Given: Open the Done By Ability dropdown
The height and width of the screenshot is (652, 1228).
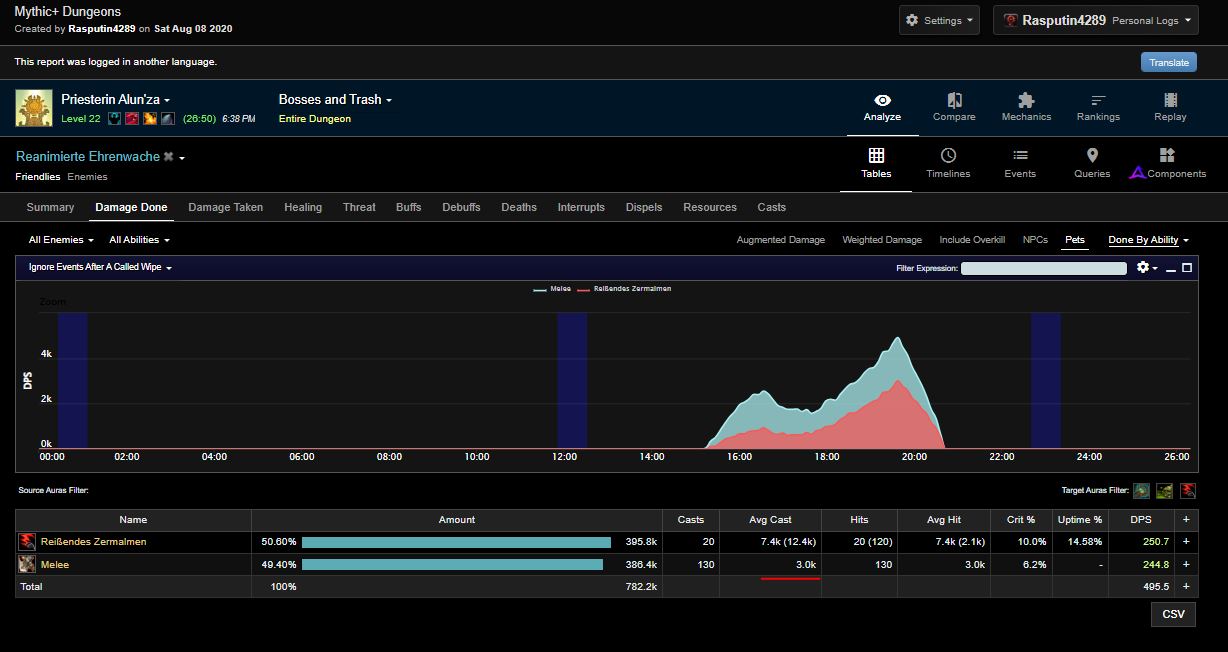Looking at the screenshot, I should point(1148,240).
